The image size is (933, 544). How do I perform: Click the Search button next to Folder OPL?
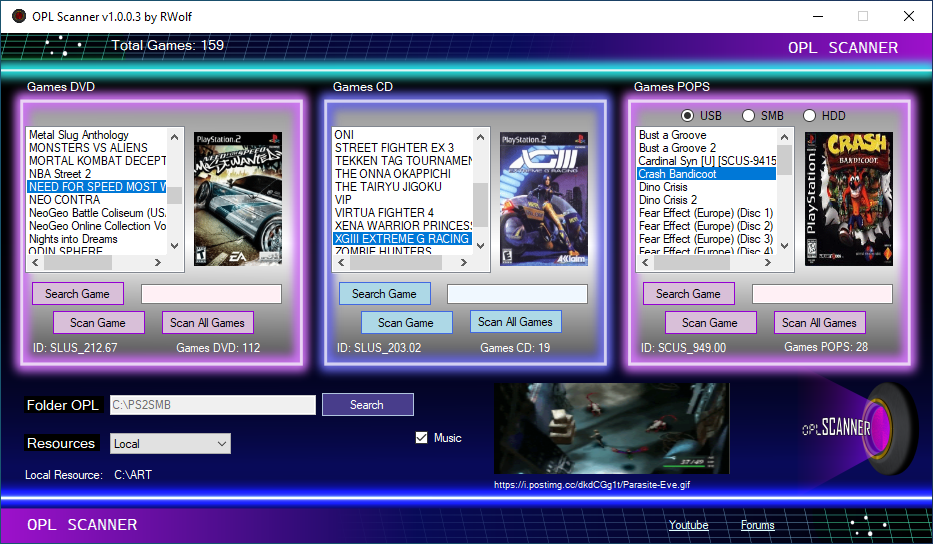point(368,405)
